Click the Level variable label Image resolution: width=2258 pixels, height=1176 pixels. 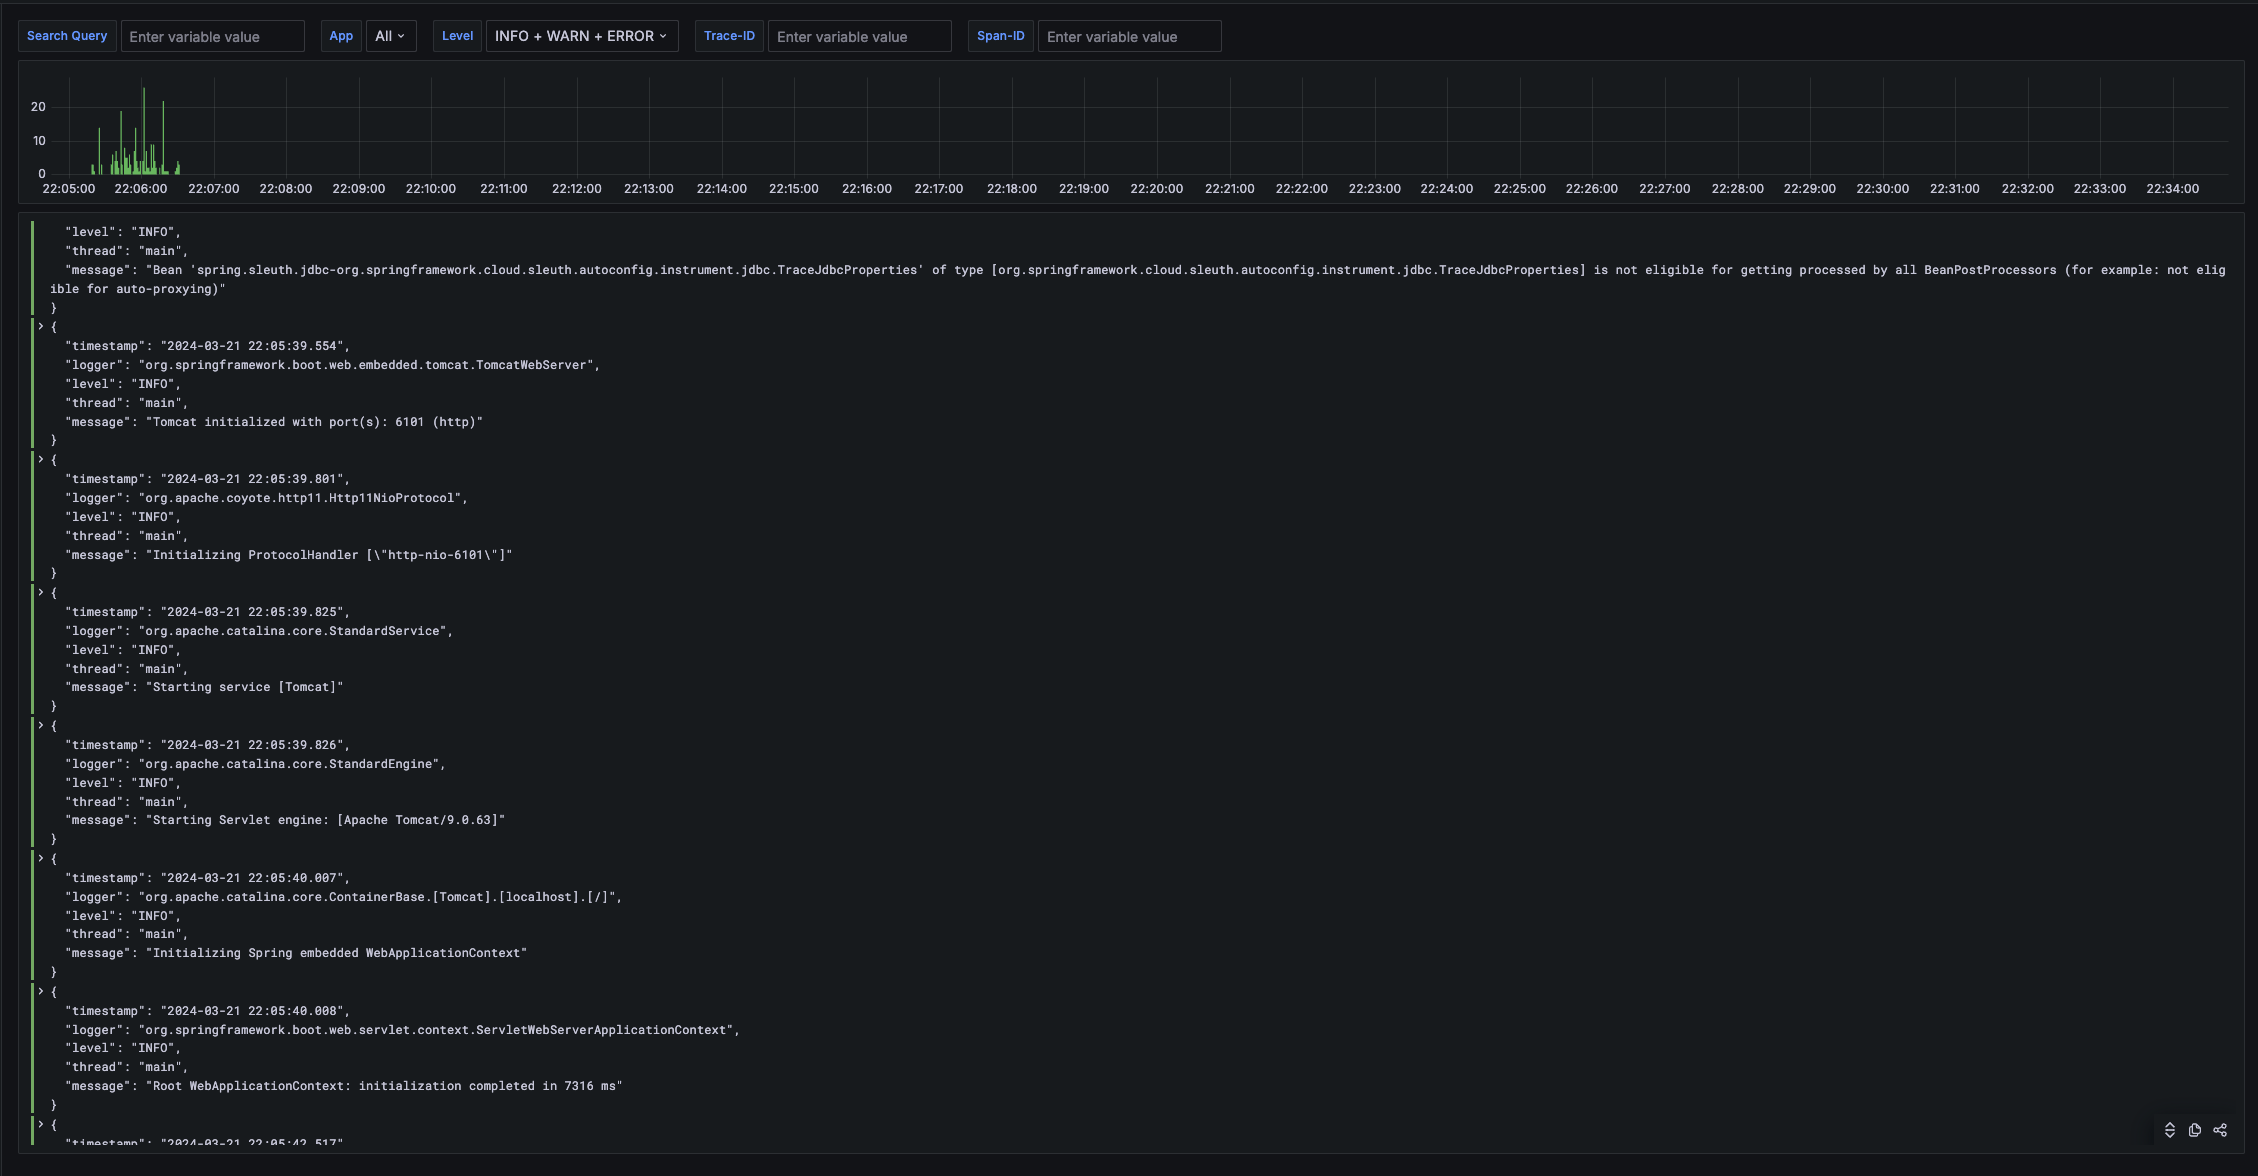457,36
